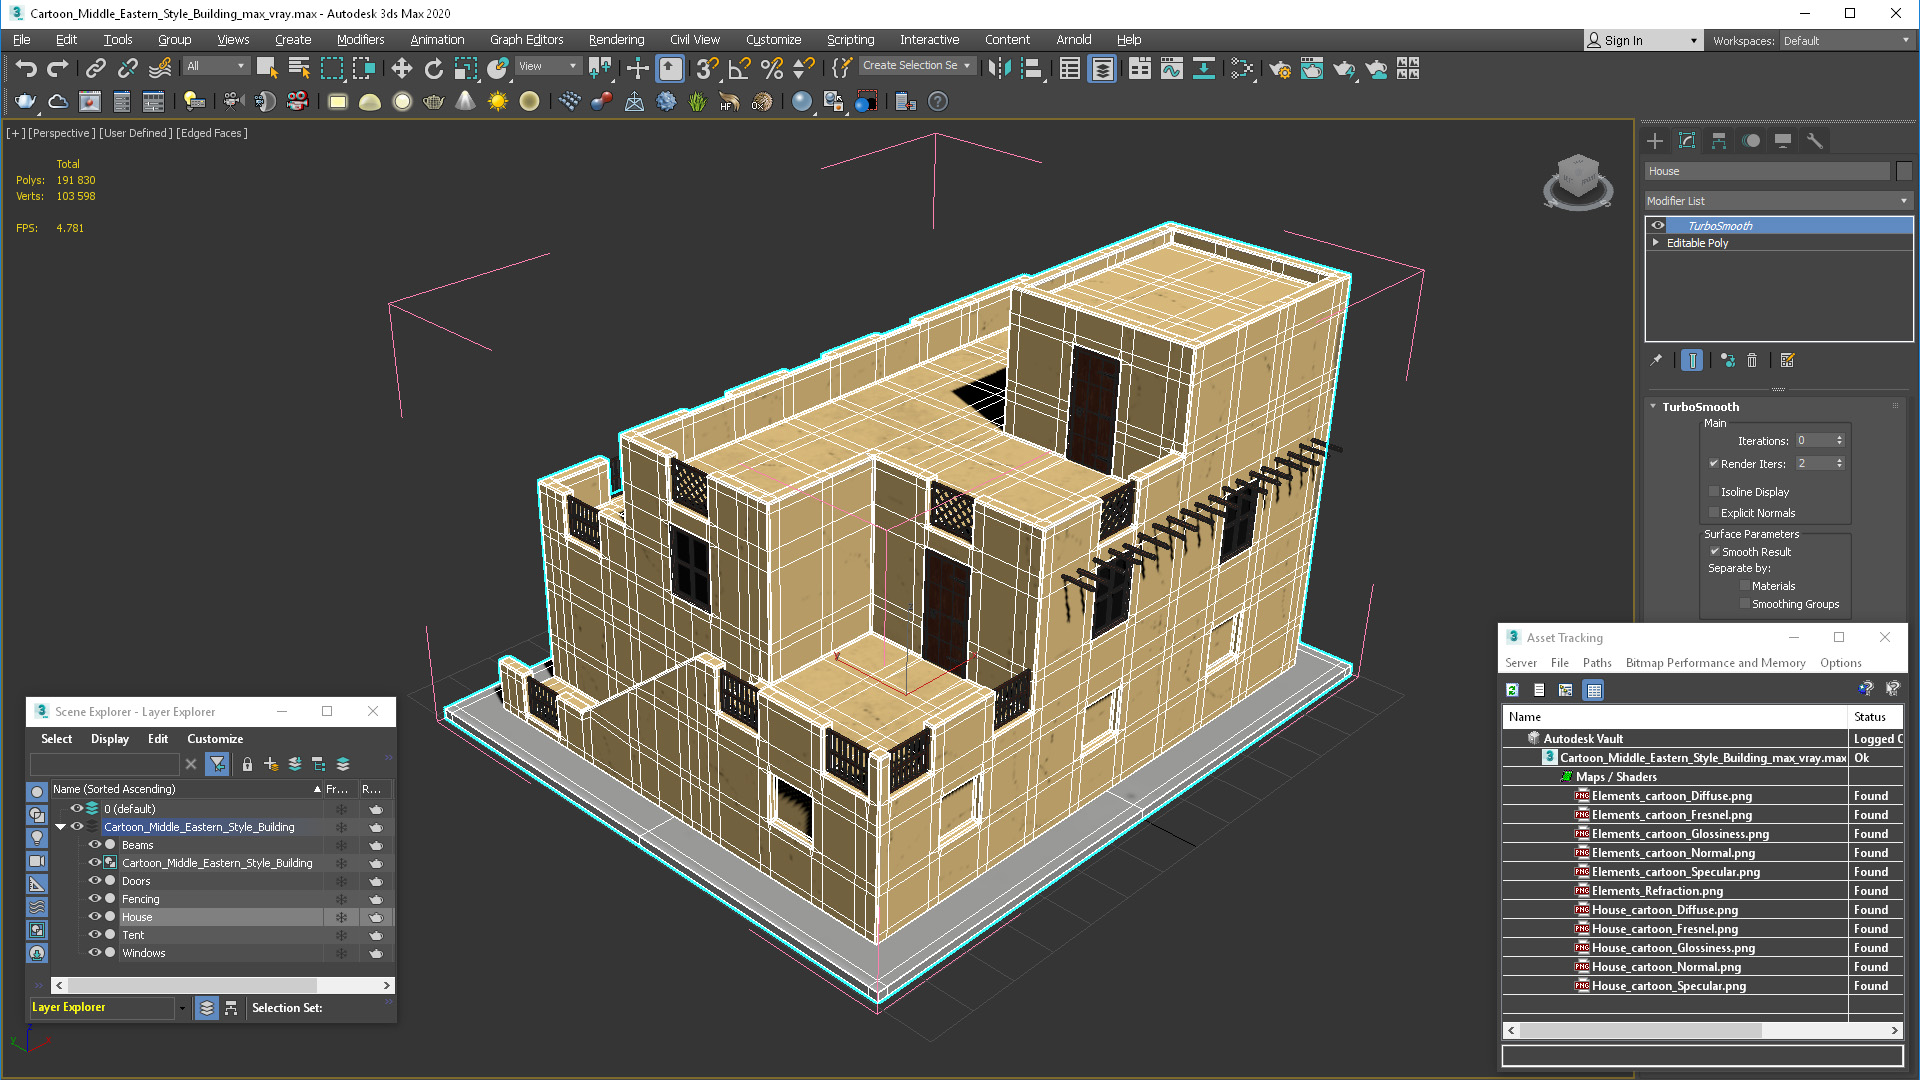Remove modifier from the stack trash icon
Screen dimensions: 1920x1080
coord(1752,360)
